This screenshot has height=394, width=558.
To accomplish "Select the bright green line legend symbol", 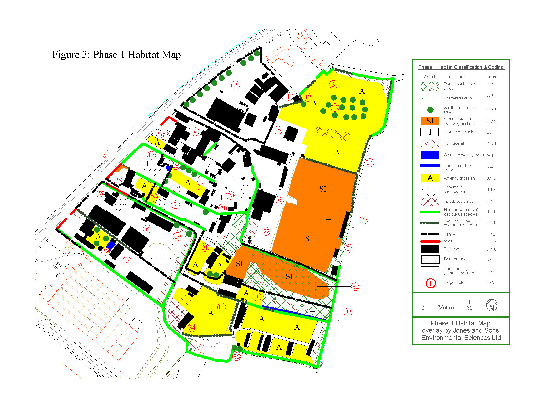I will coord(430,212).
